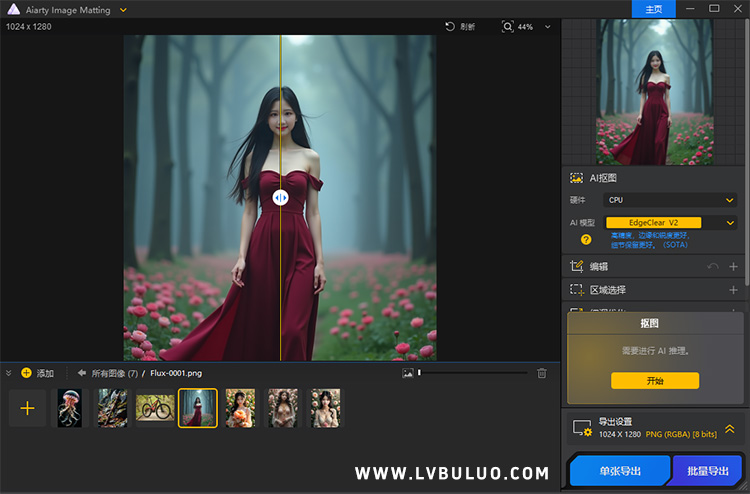Click the back arrow beside 所有图像

(82, 373)
